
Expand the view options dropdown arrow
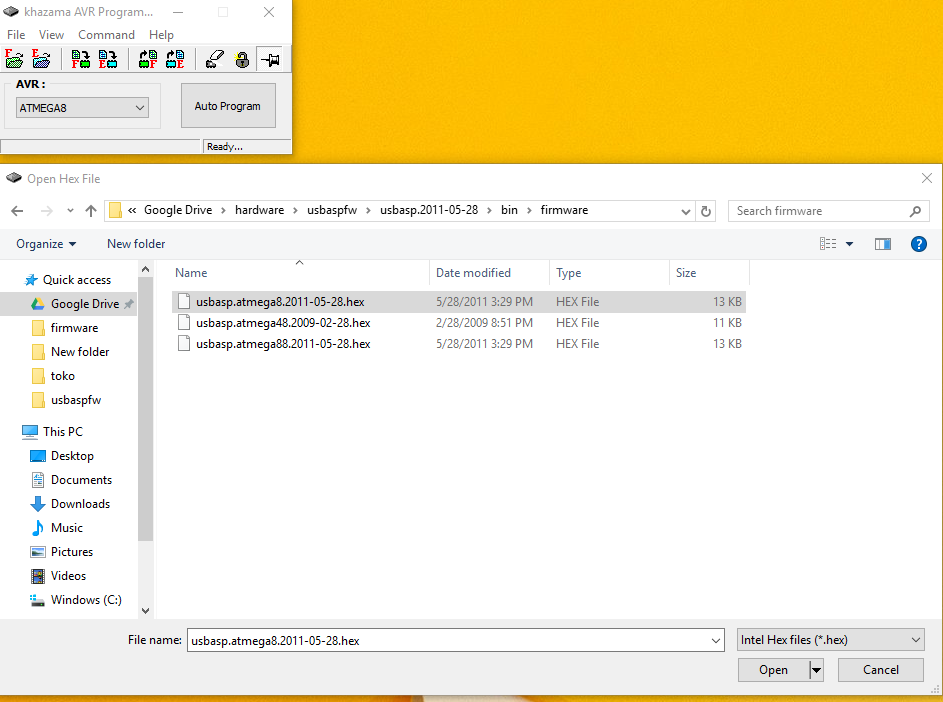pos(850,243)
